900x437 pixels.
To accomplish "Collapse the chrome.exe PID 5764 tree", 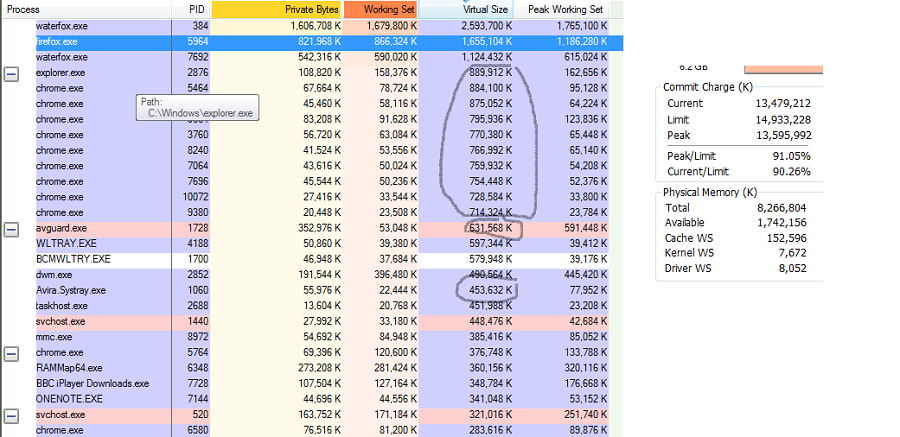I will (x=11, y=354).
